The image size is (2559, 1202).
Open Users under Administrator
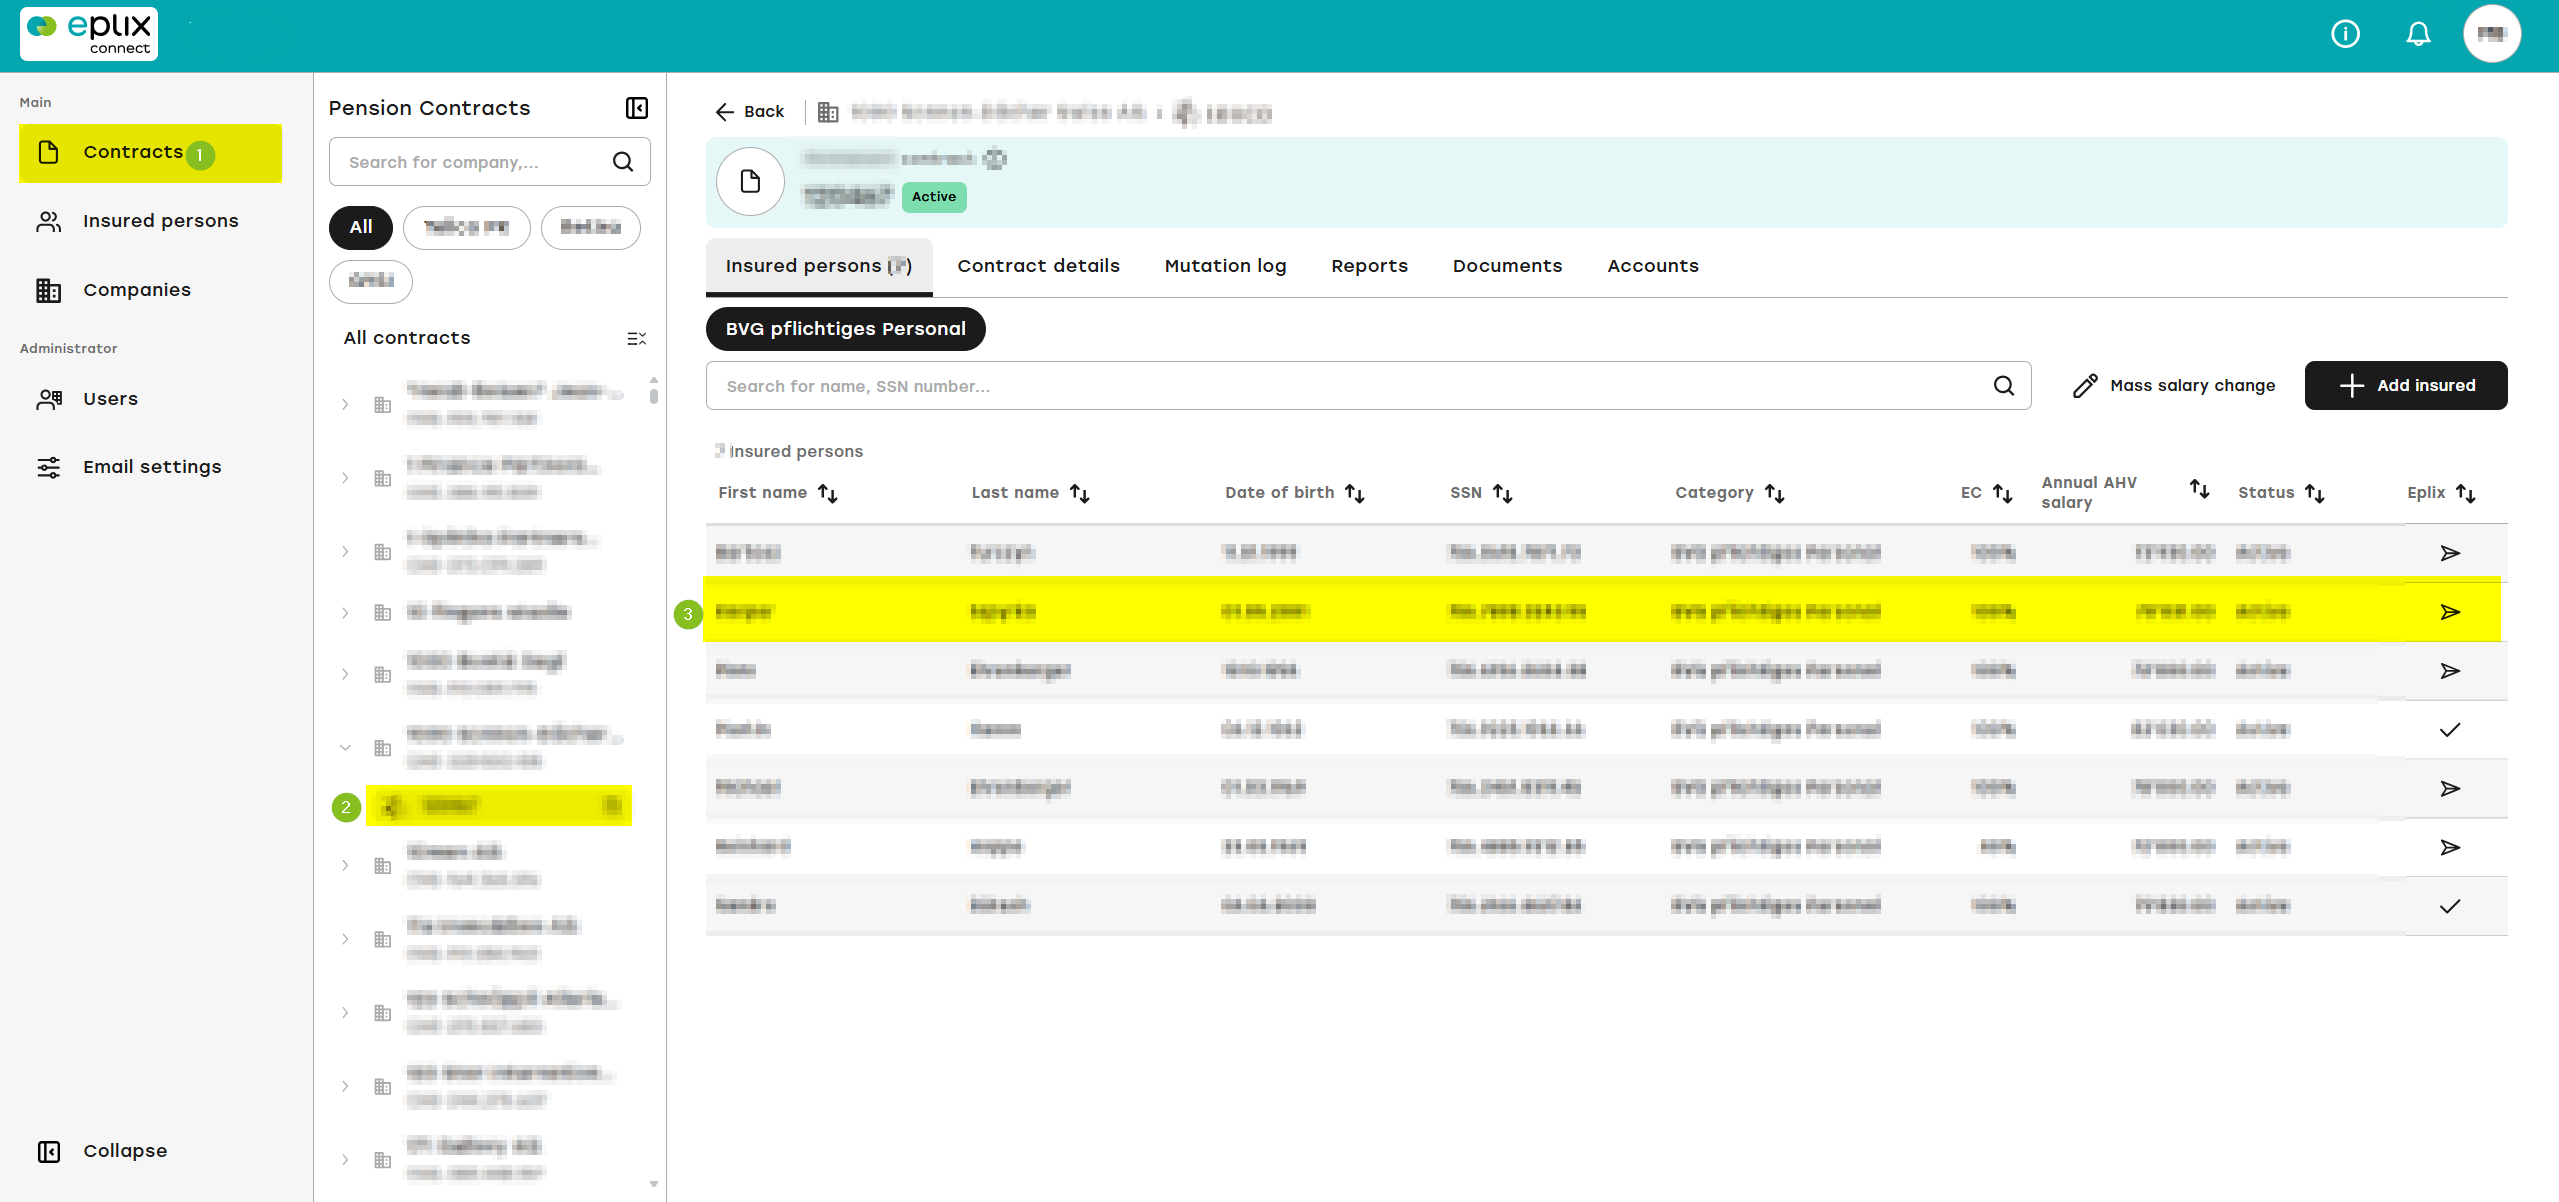pos(151,399)
